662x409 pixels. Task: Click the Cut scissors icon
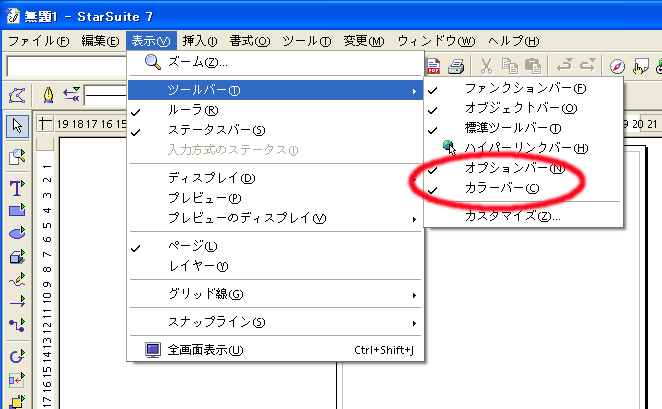click(x=486, y=66)
